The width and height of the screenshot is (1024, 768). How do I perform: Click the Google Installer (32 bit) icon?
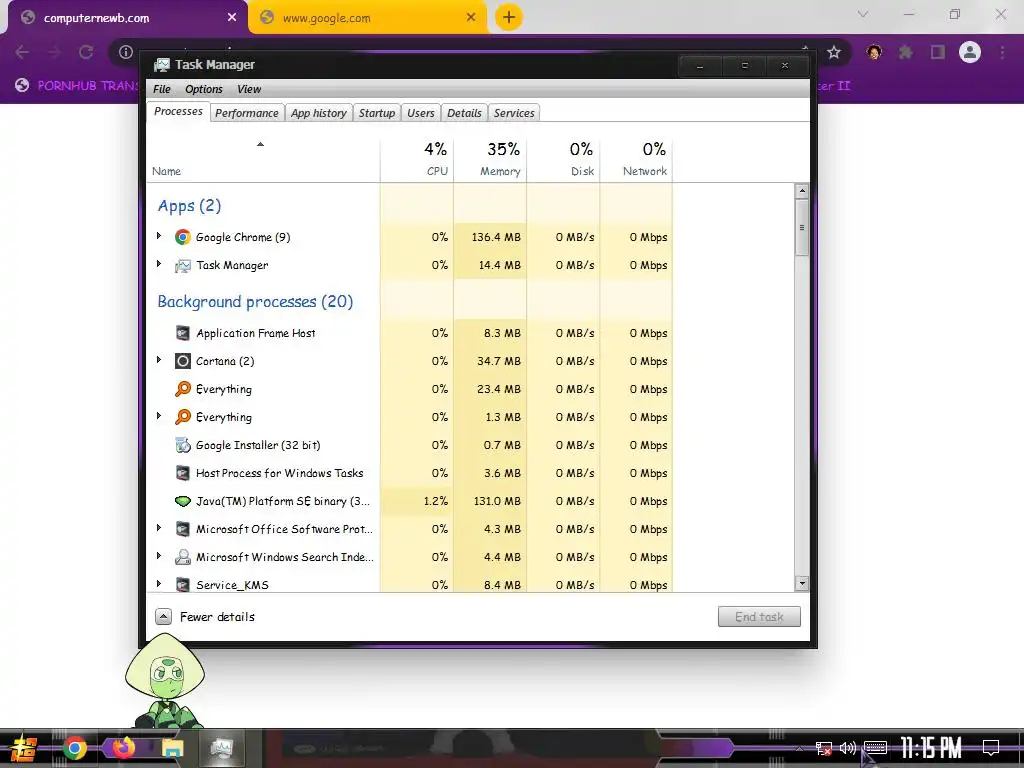[183, 445]
